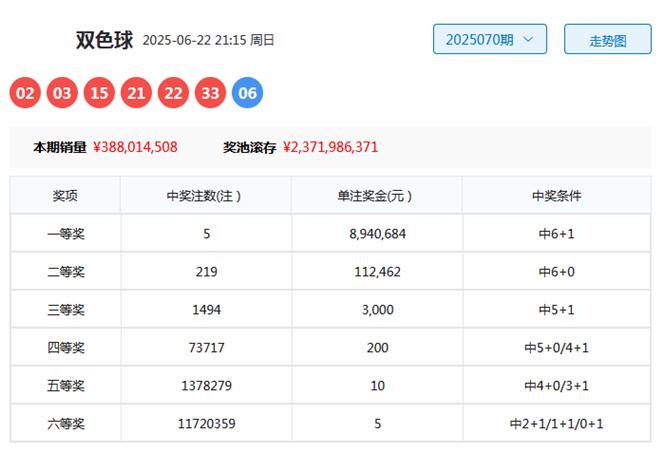Click fourth prize winner count 73717
This screenshot has height=452, width=662.
click(x=206, y=347)
